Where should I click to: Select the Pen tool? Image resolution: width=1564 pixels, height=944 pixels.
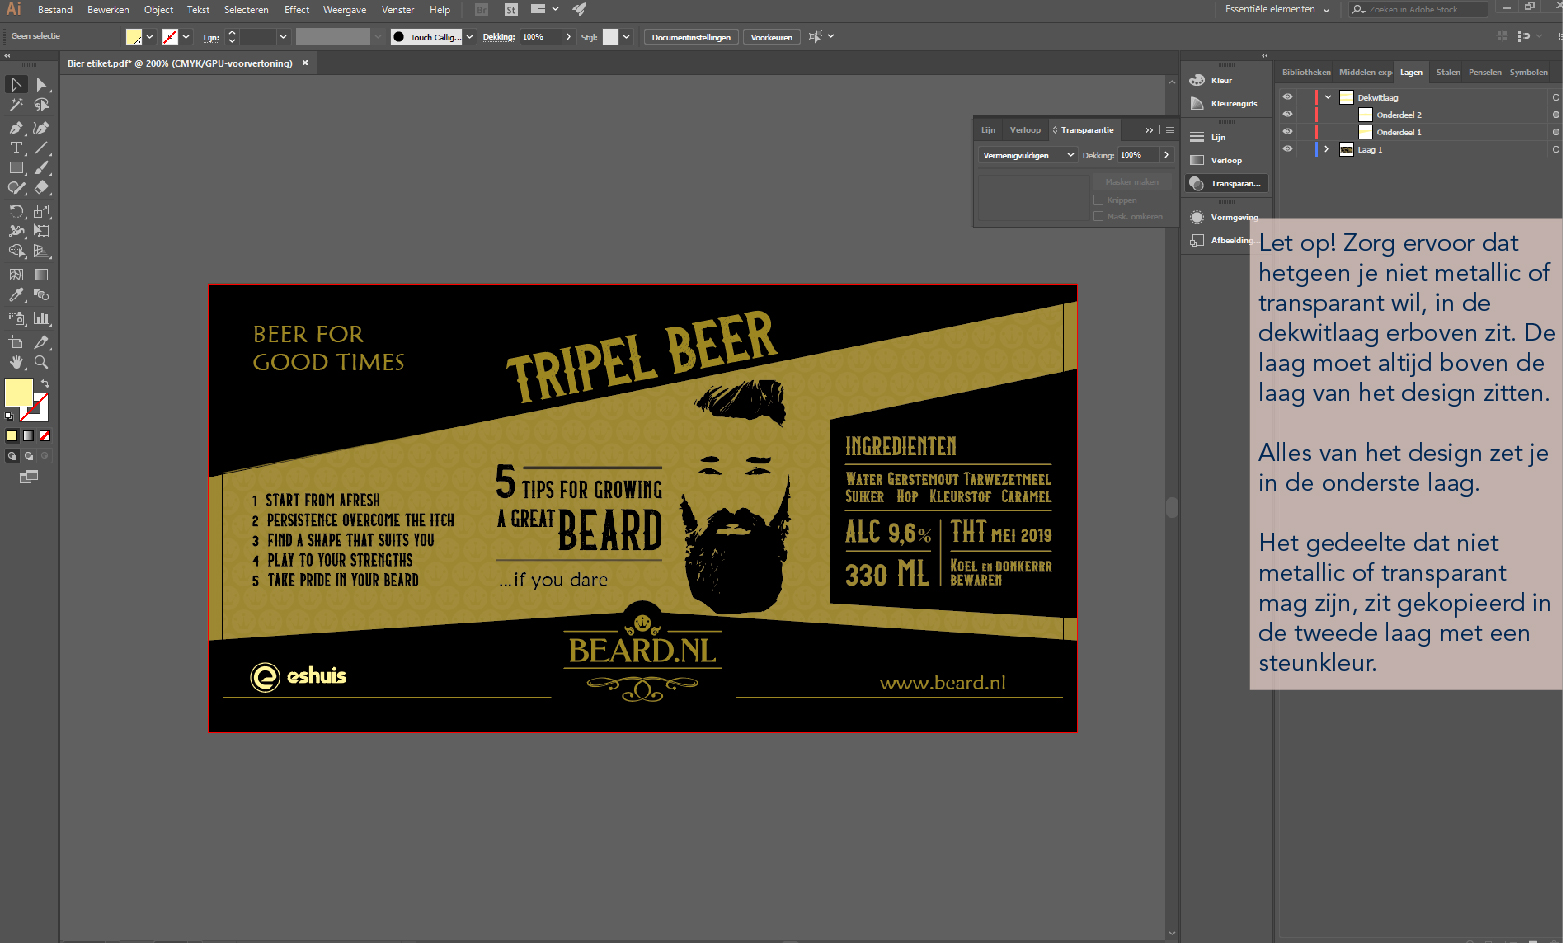[16, 128]
